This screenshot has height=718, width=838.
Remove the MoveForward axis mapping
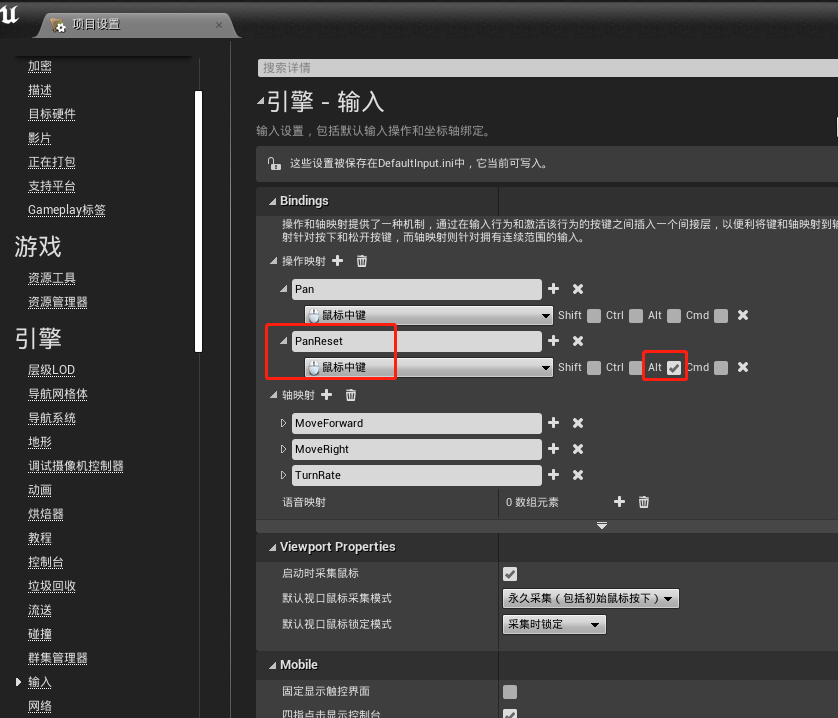(578, 423)
